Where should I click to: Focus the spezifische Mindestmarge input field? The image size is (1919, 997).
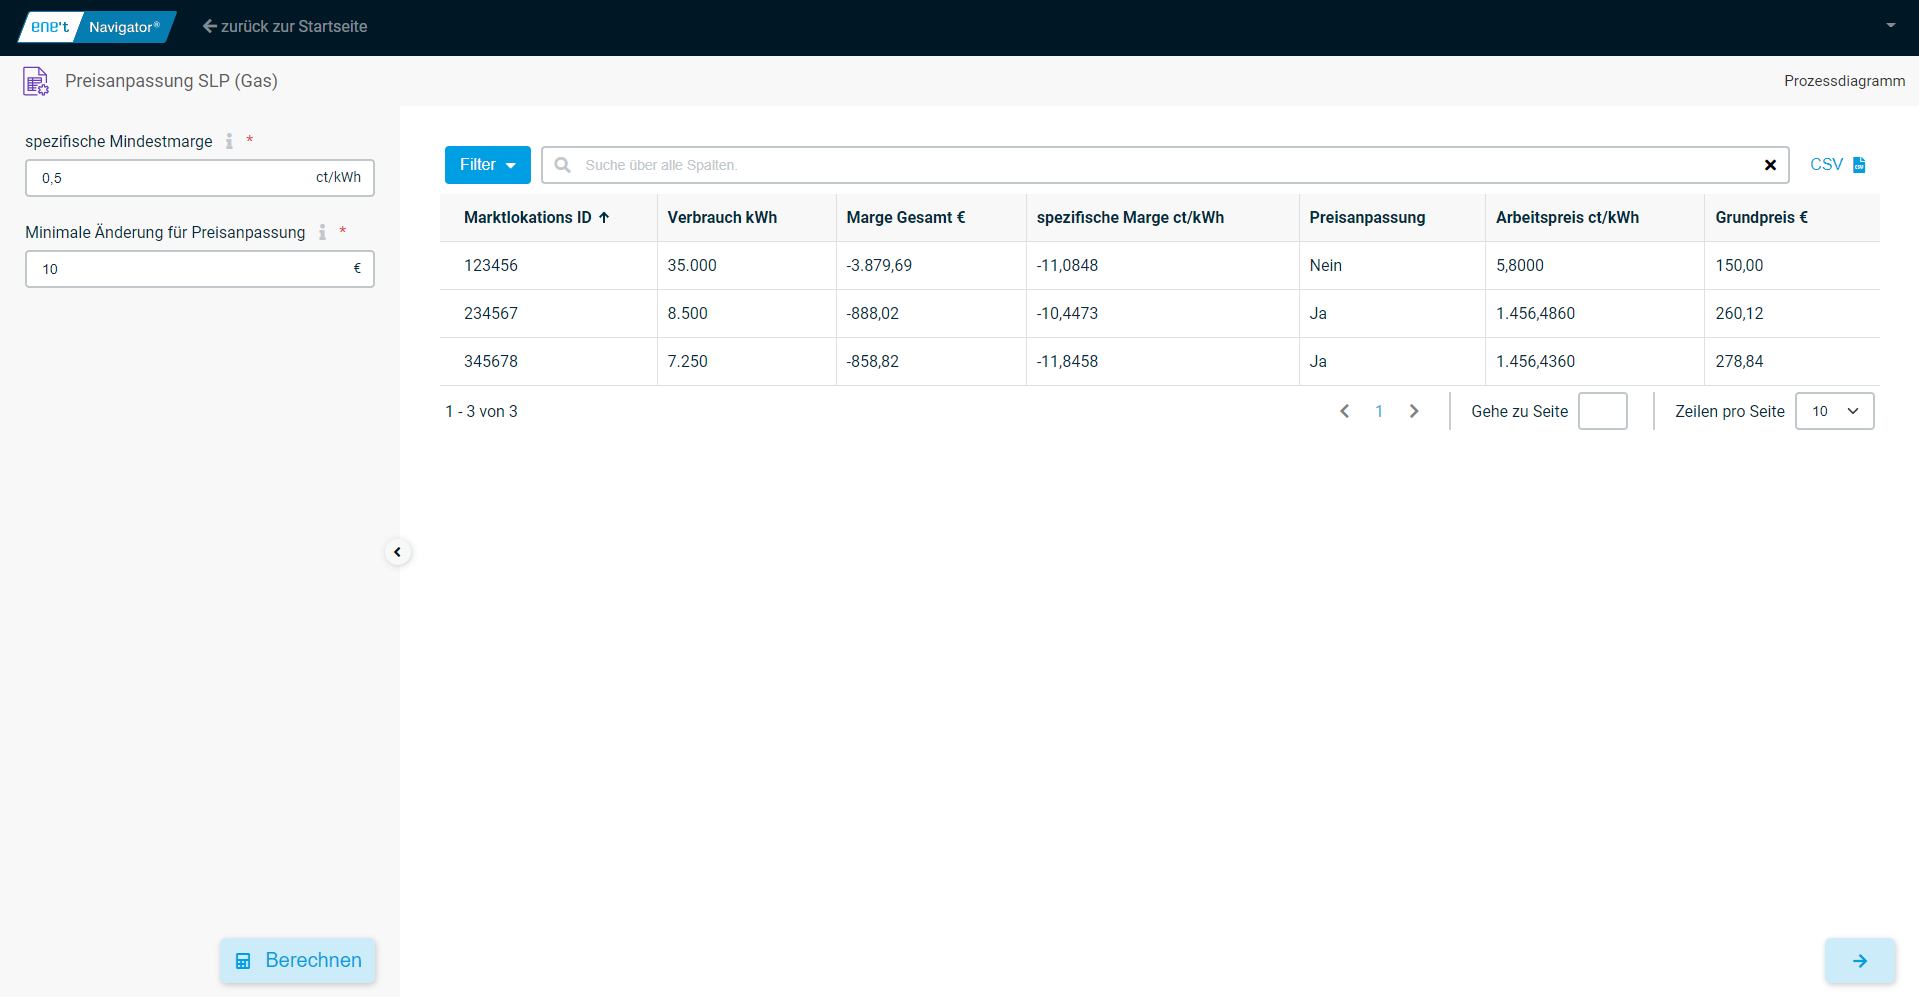coord(170,178)
